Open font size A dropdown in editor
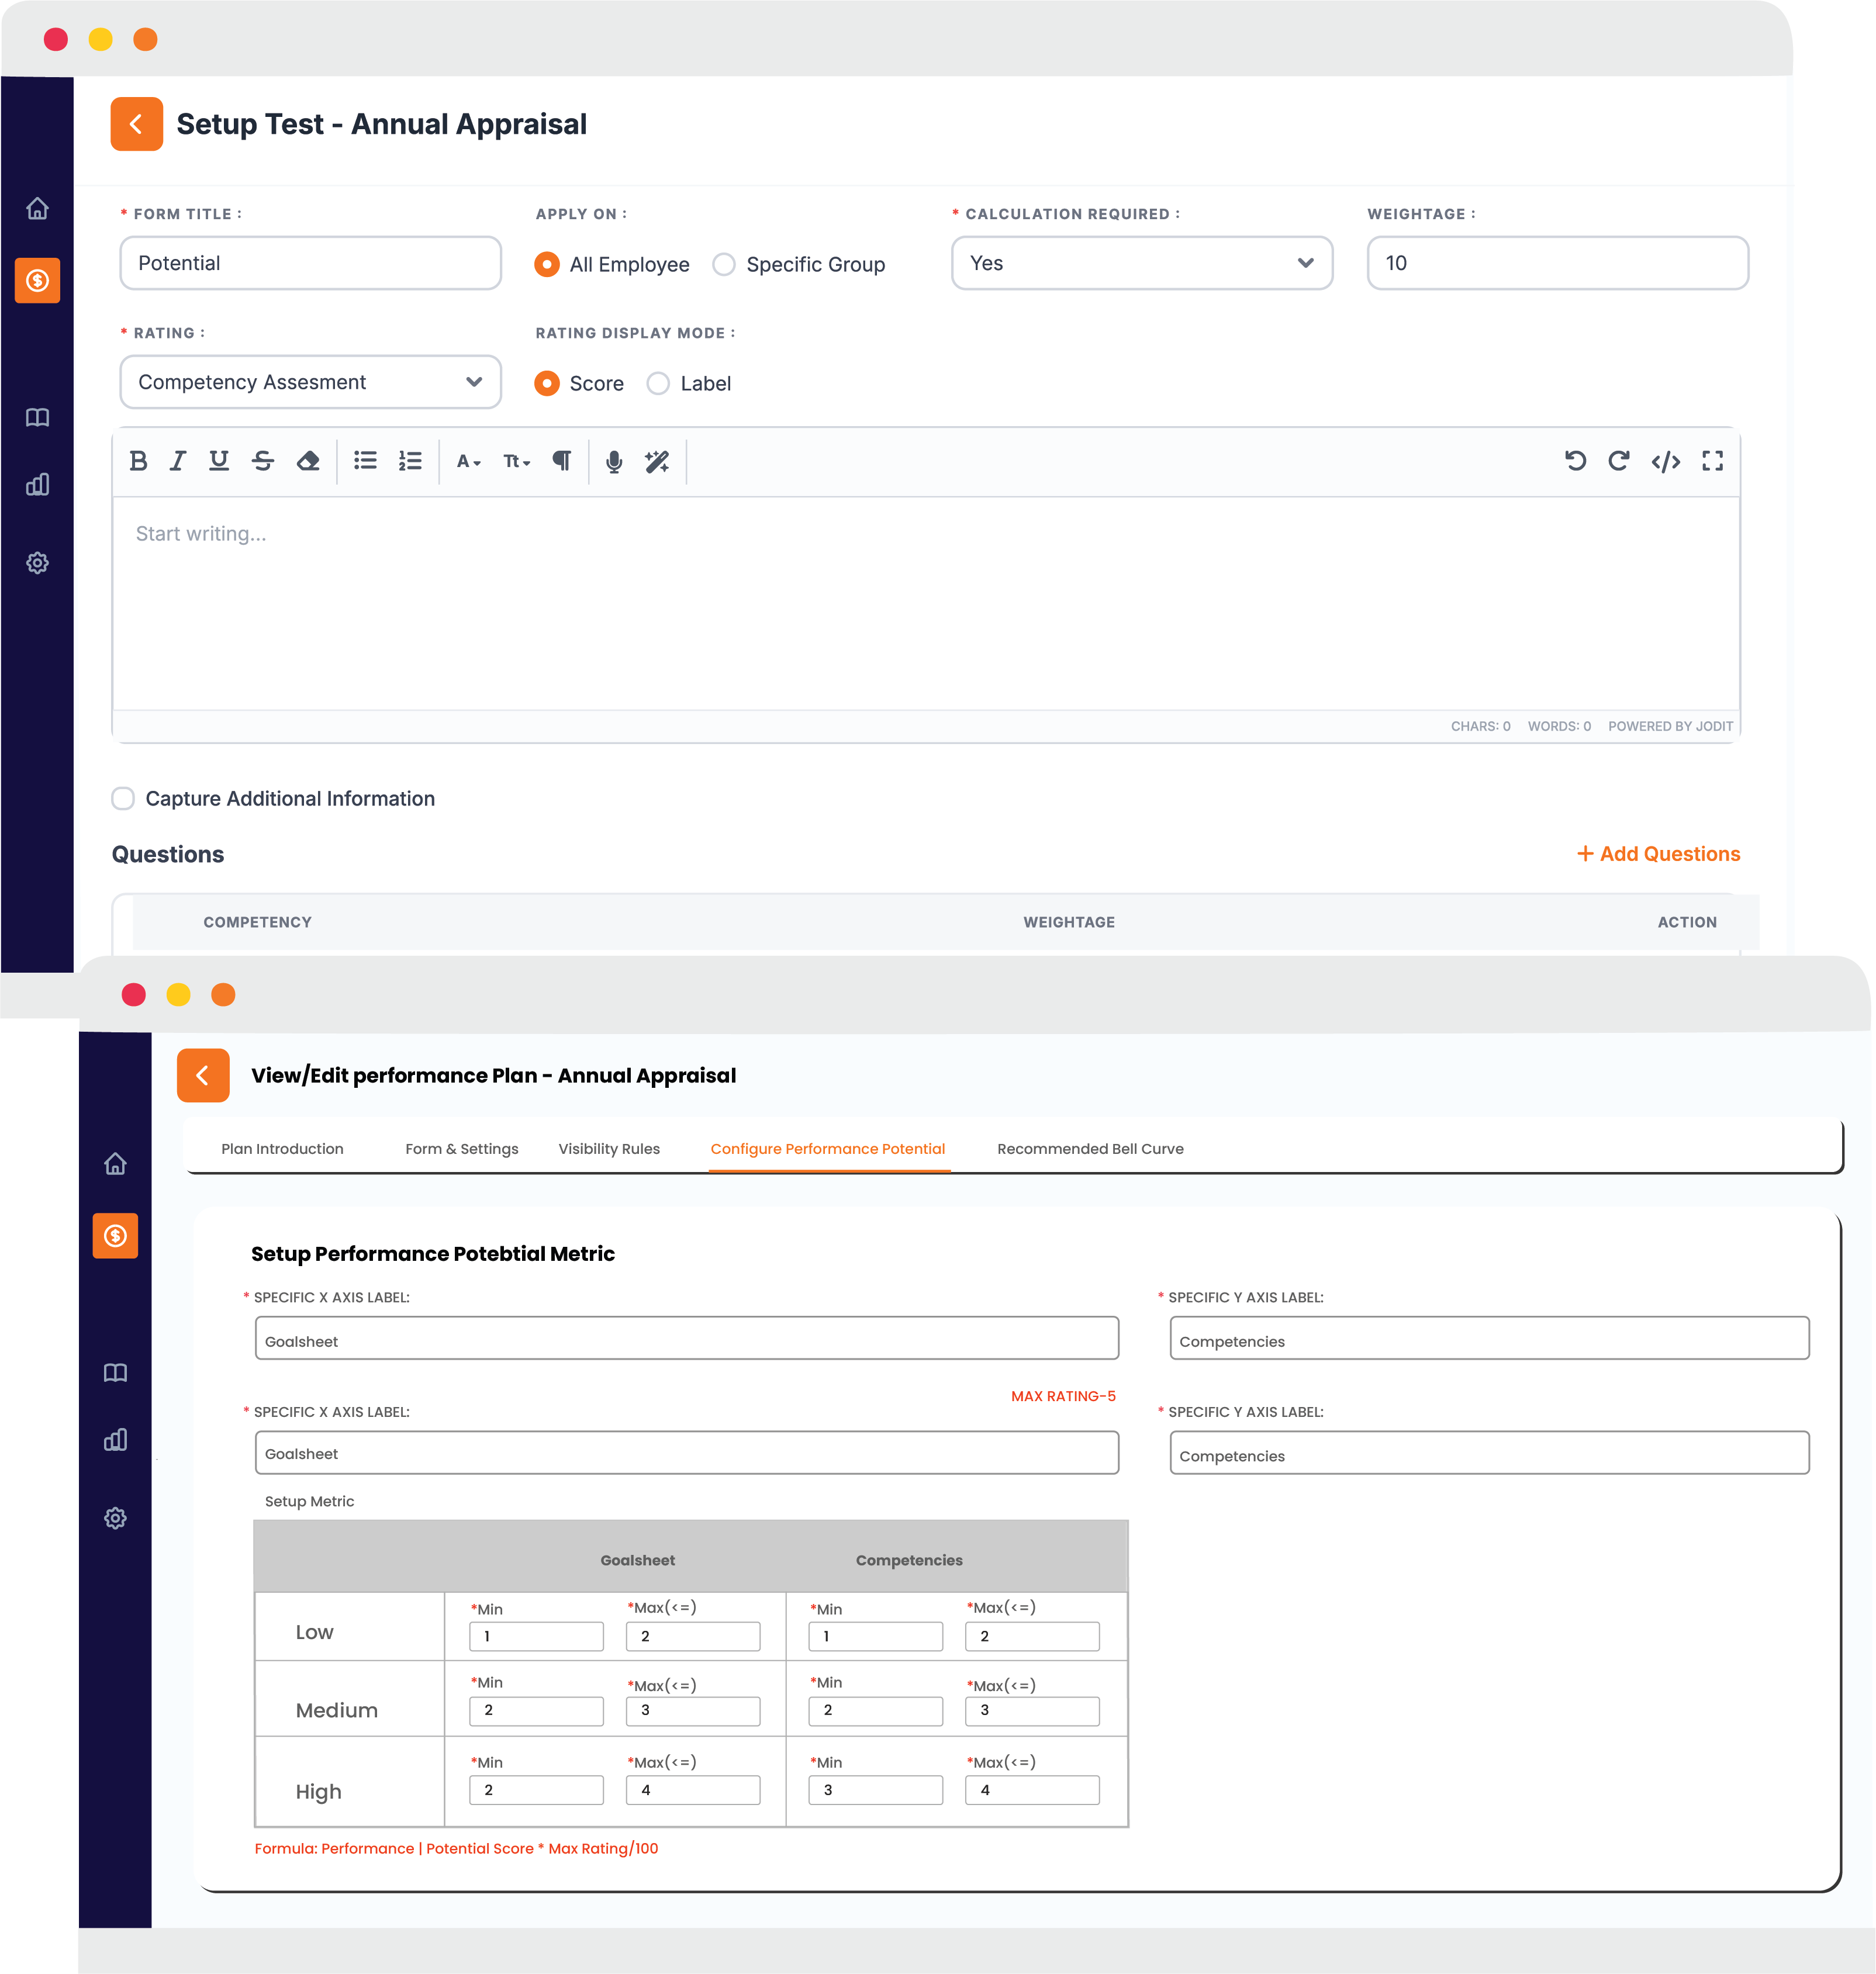 coord(468,461)
